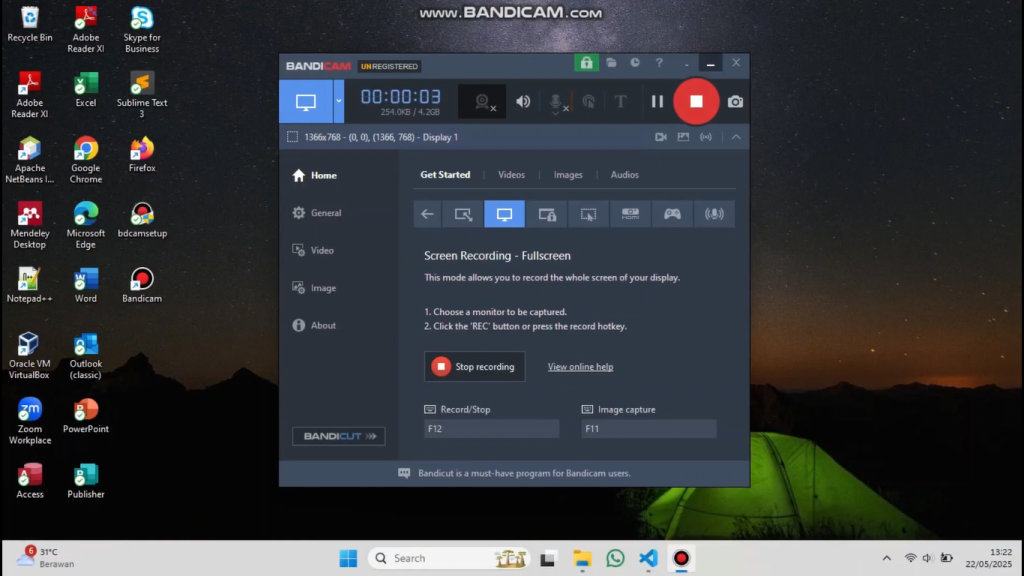Click the image icon in the display bar
Screen dimensions: 1024x576
[x=683, y=137]
